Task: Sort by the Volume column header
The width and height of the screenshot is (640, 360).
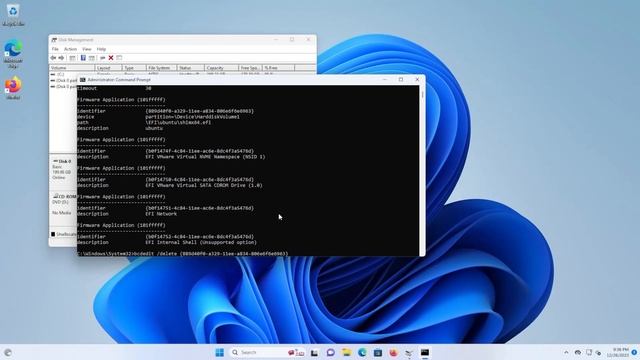Action: (72, 68)
